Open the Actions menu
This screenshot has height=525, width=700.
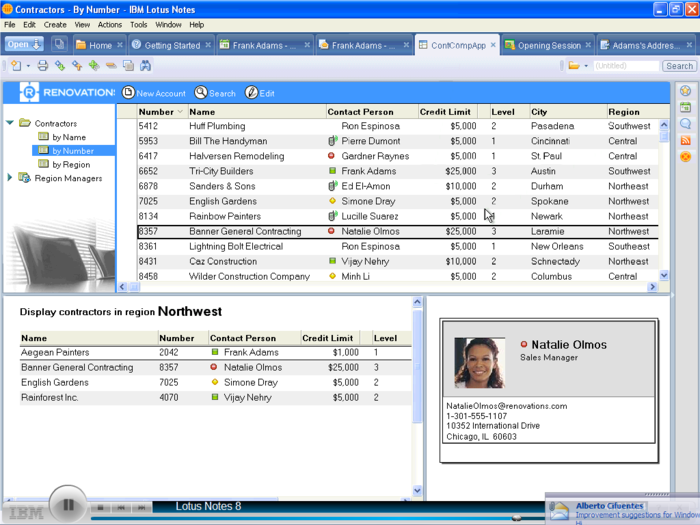coord(109,25)
